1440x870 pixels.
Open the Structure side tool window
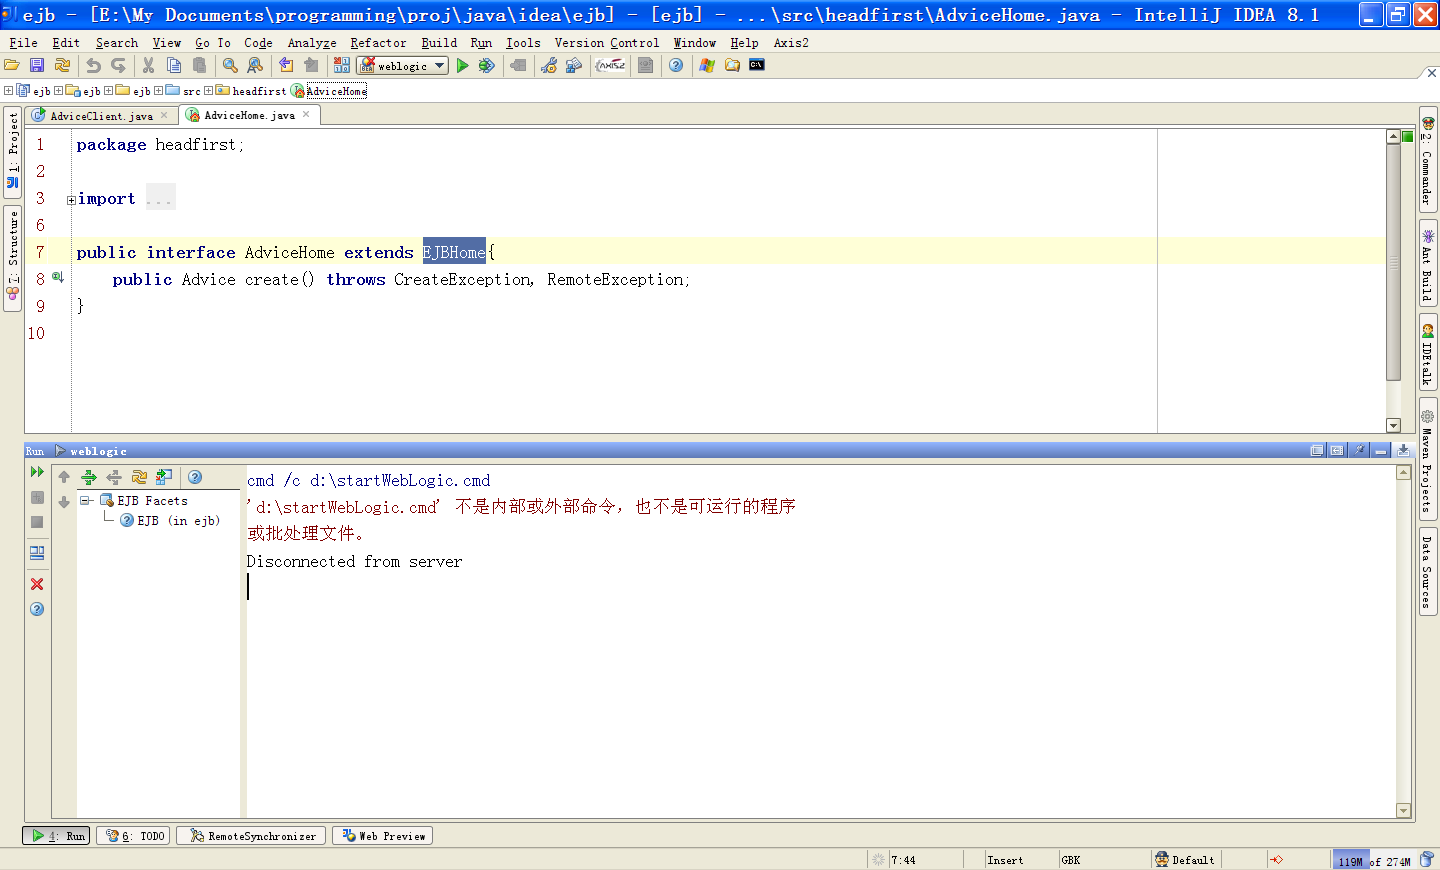click(13, 258)
